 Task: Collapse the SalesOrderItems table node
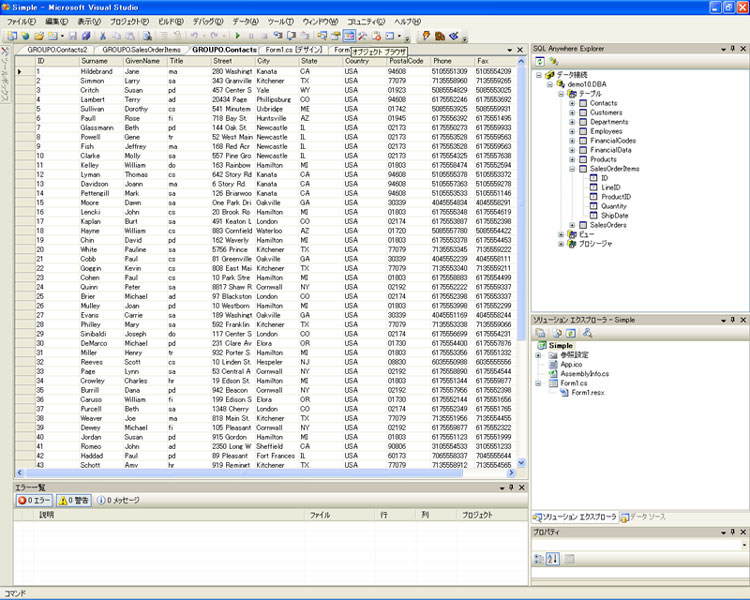pos(572,169)
